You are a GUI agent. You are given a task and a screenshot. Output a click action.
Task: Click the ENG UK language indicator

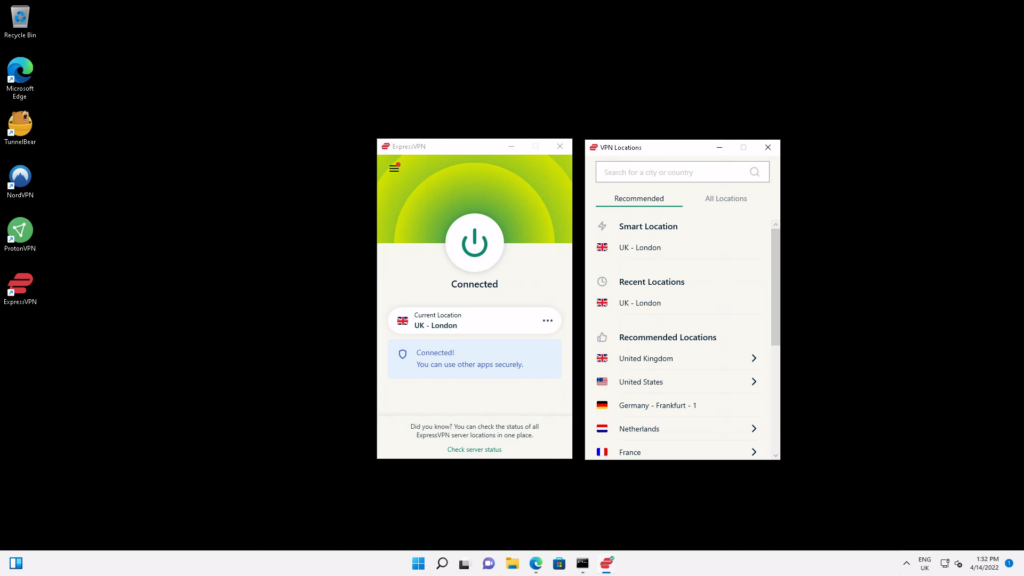click(x=925, y=564)
